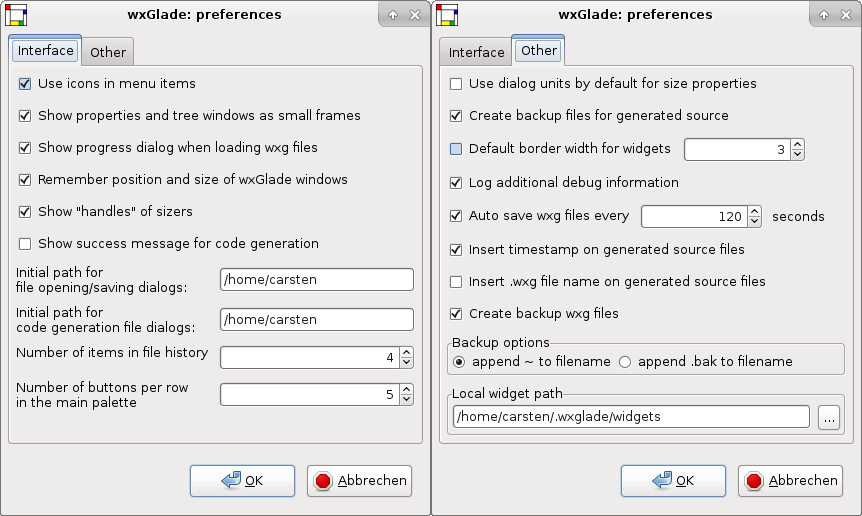This screenshot has height=516, width=862.
Task: Increase auto save seconds value
Action: pos(755,211)
